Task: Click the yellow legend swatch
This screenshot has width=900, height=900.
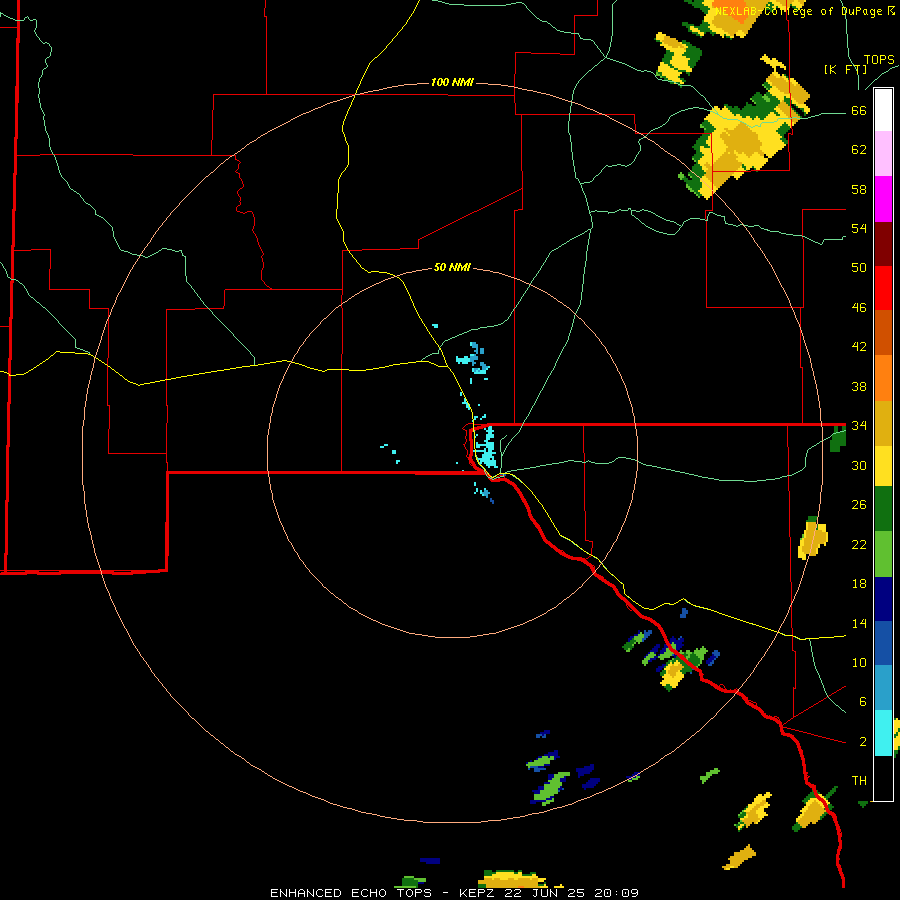Action: 883,465
